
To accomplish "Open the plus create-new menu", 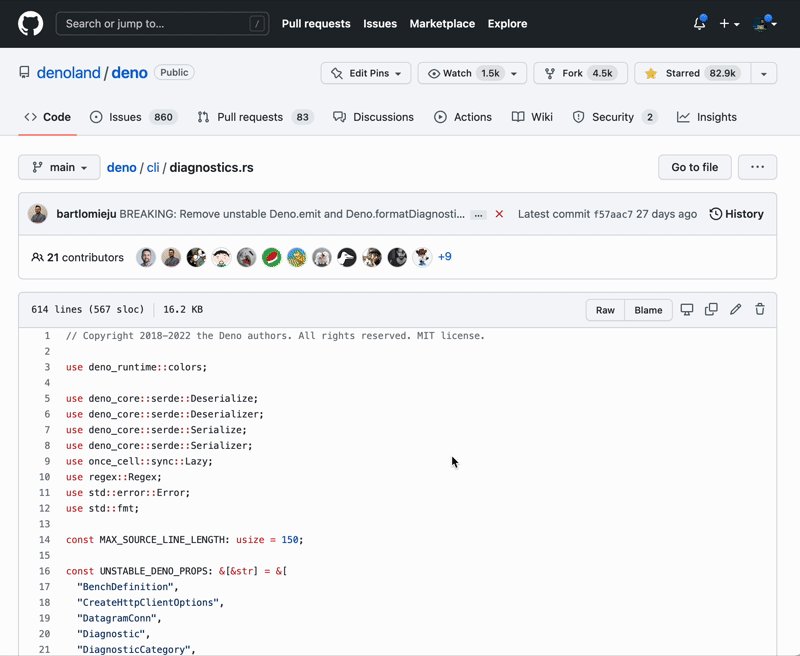I will tap(729, 23).
